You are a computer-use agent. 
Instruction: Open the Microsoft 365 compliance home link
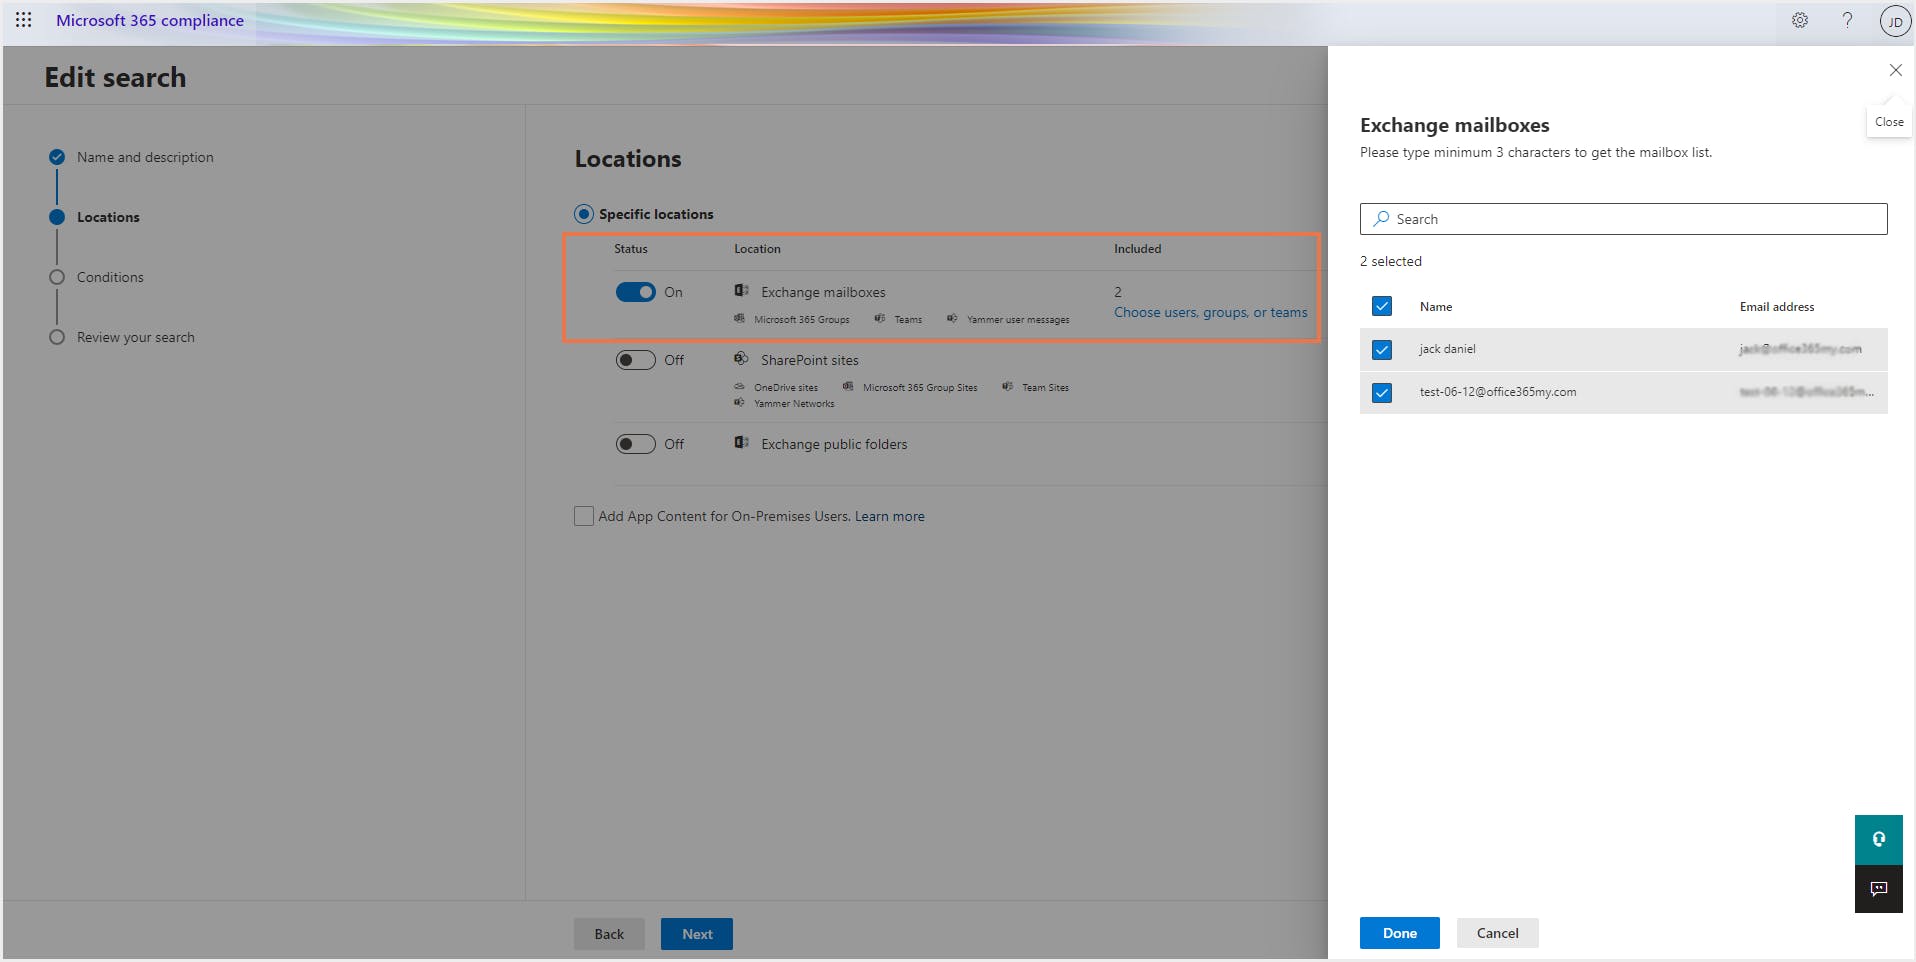(x=150, y=20)
